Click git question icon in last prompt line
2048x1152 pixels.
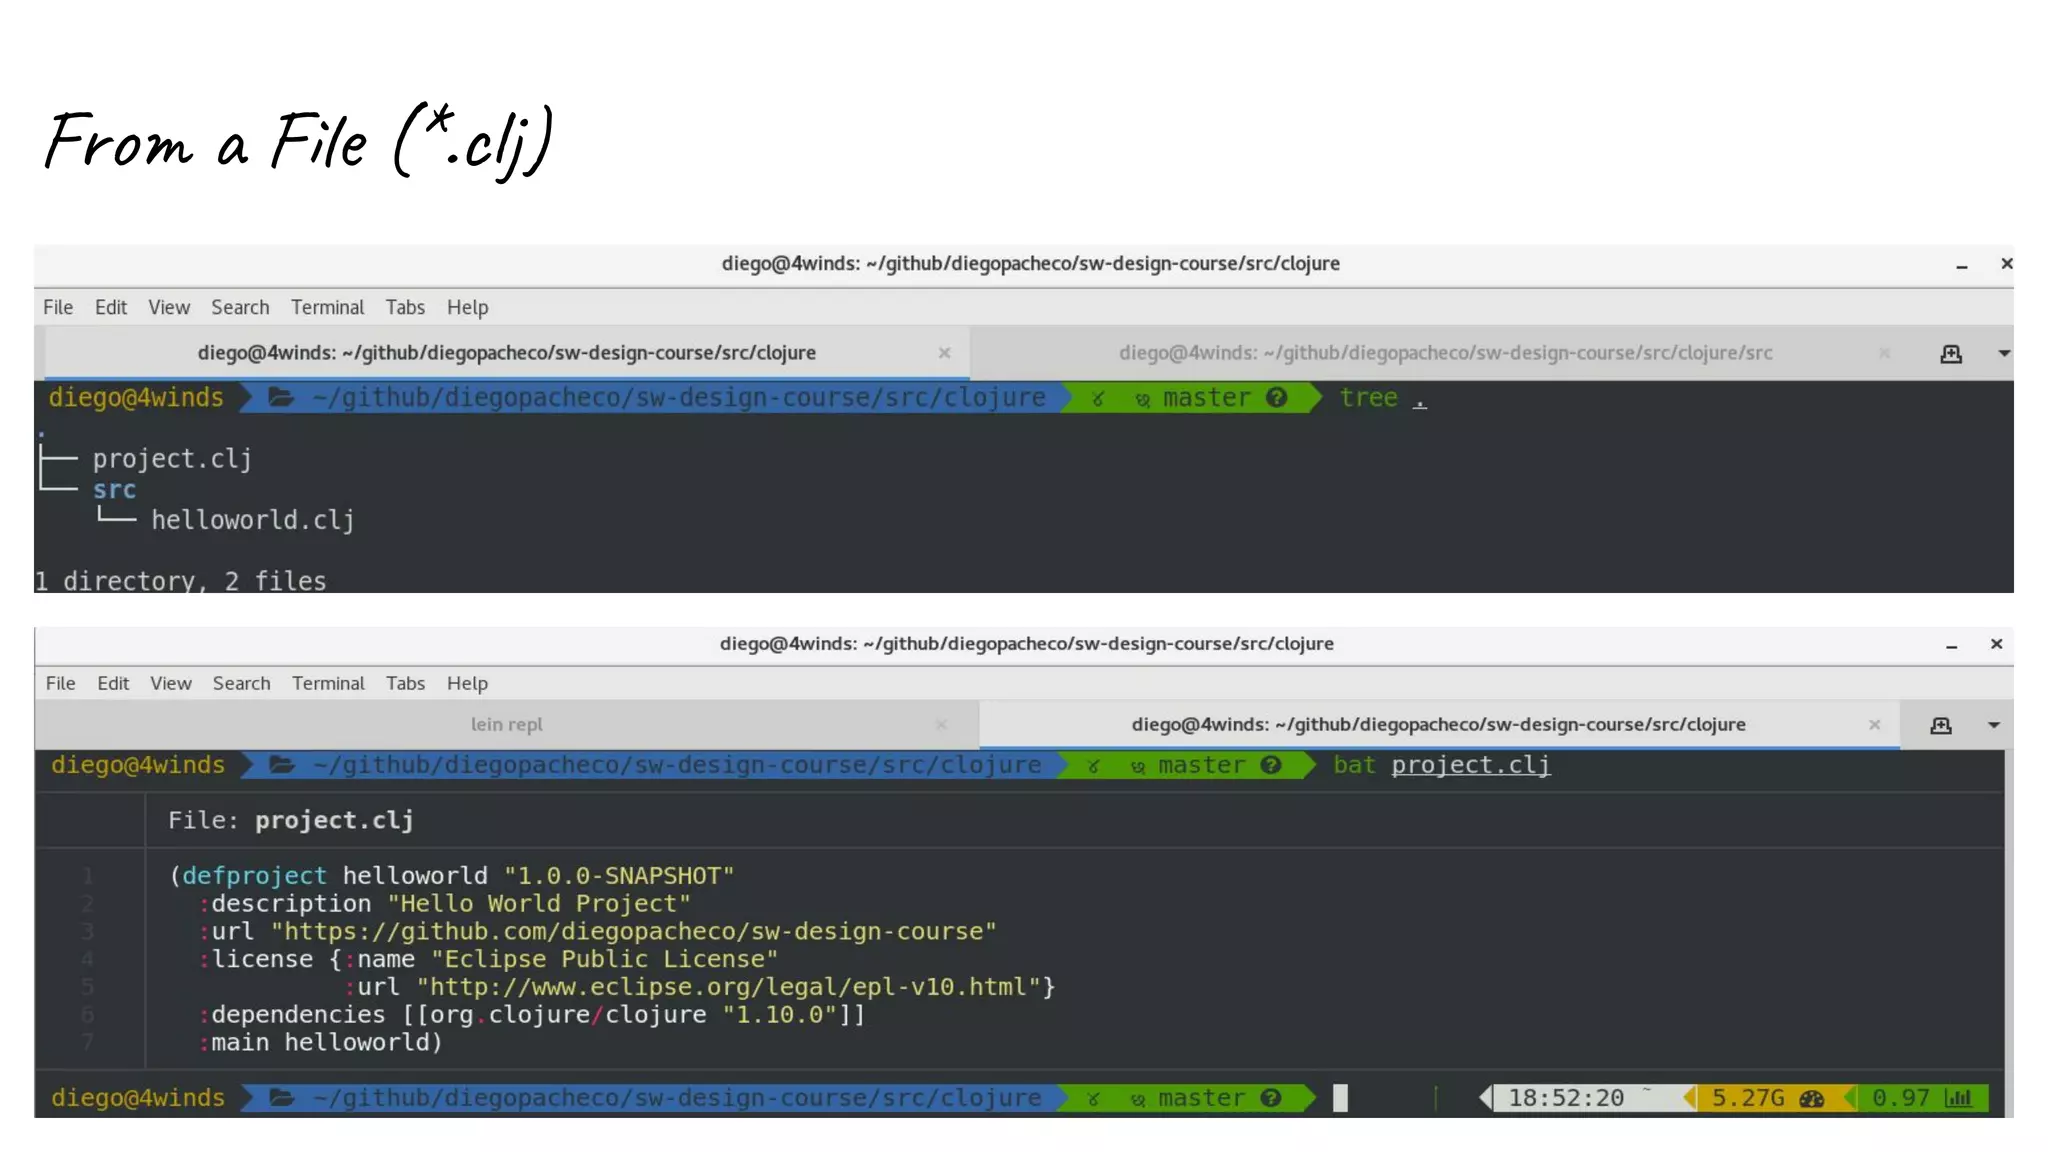pos(1270,1098)
